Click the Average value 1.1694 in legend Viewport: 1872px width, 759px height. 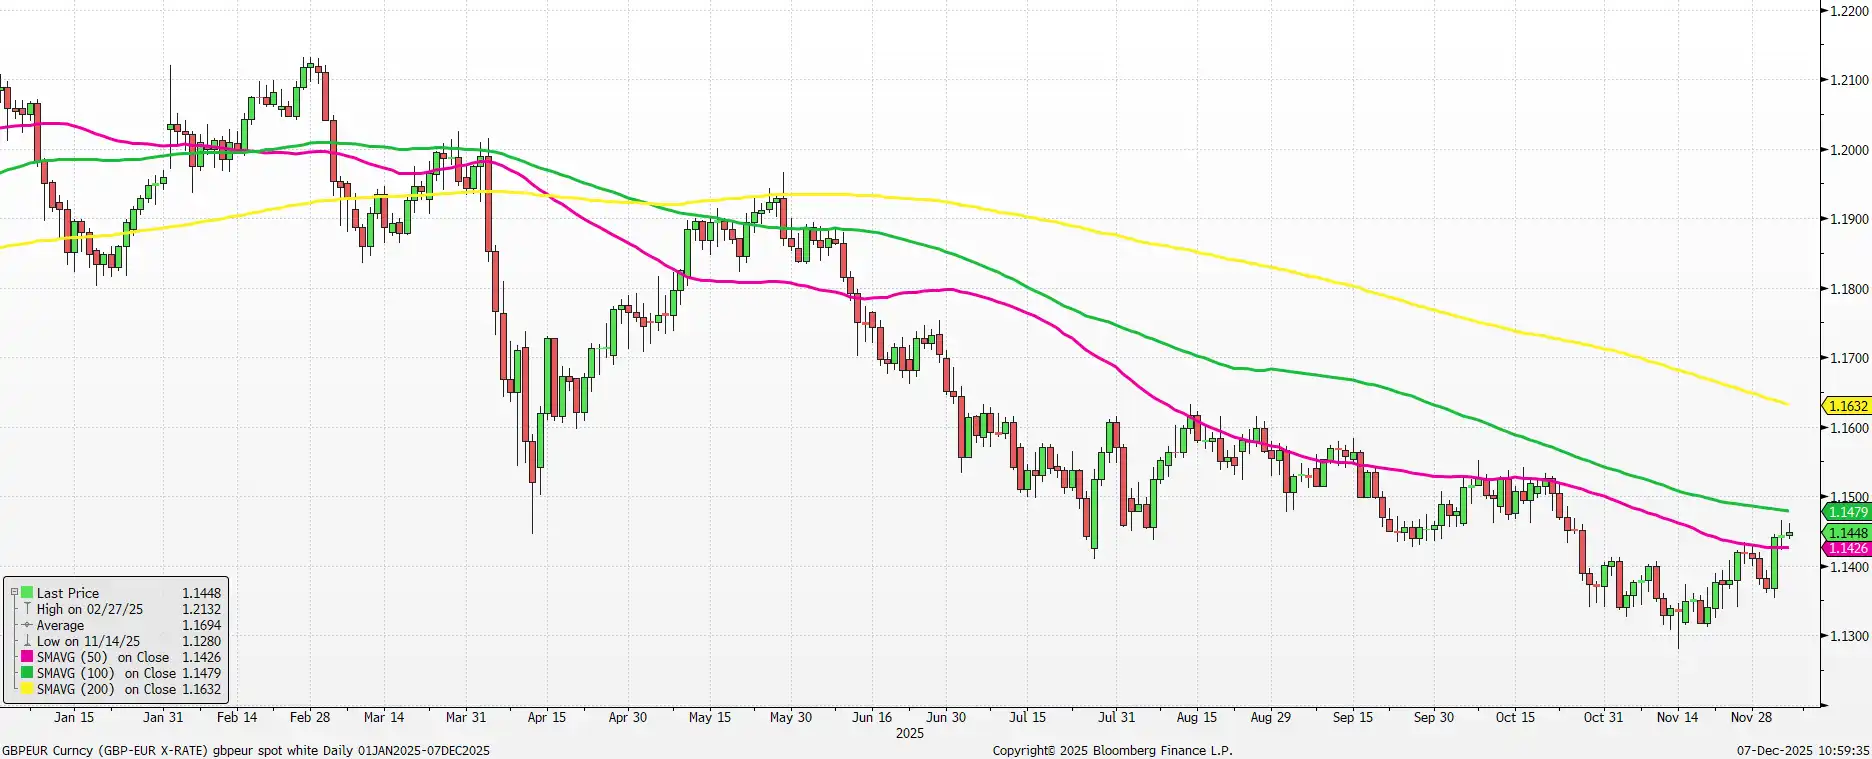[201, 625]
